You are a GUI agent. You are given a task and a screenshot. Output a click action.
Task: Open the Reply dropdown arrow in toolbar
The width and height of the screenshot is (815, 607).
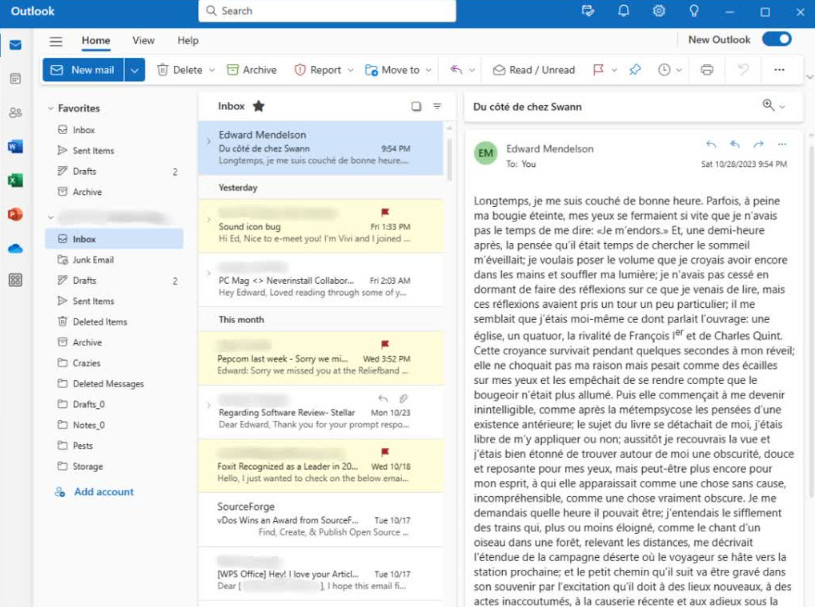point(472,70)
